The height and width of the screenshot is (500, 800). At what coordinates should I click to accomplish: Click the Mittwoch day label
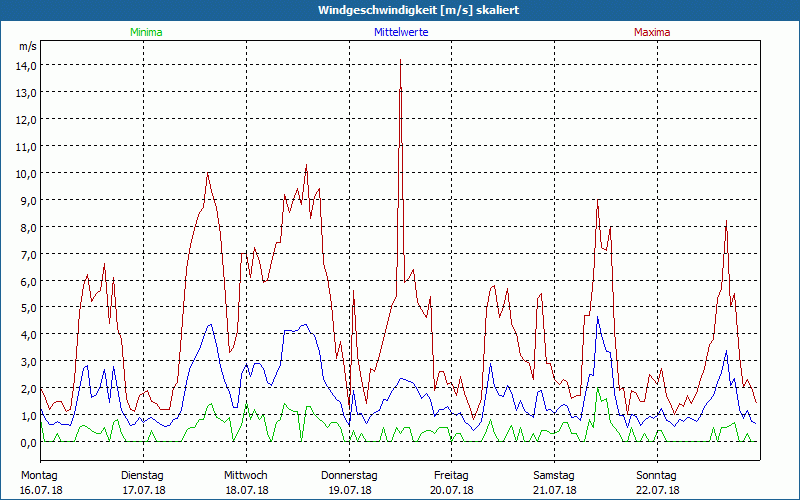click(245, 475)
